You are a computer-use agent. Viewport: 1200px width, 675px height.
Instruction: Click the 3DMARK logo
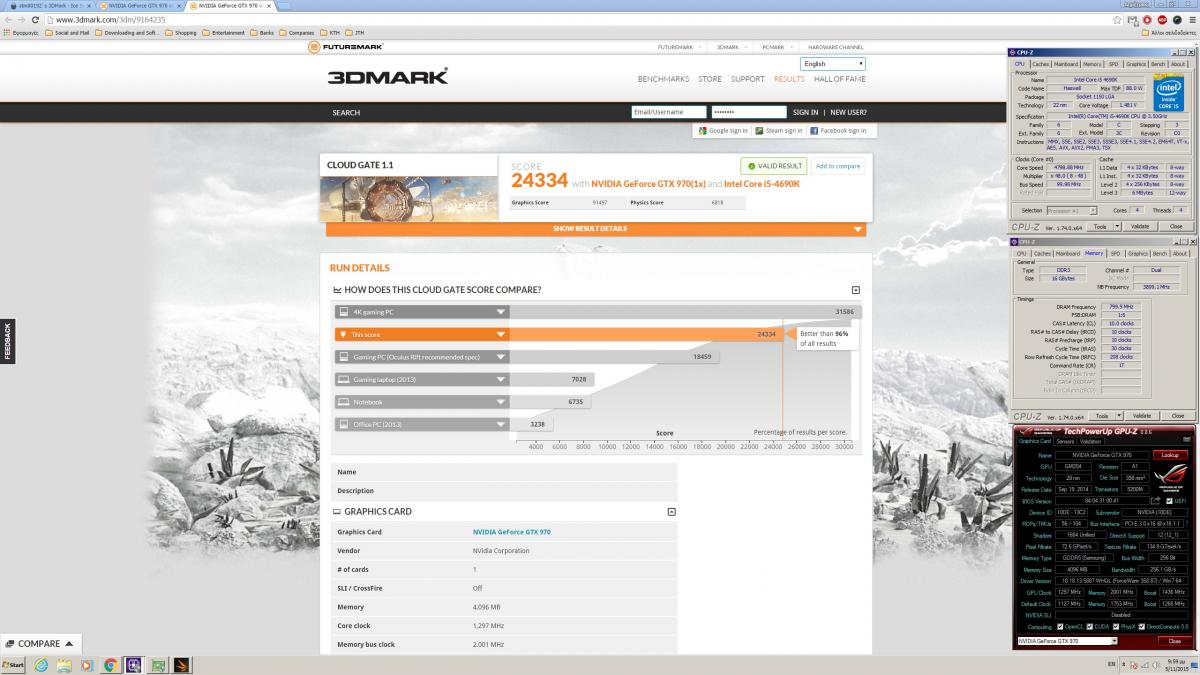(x=387, y=76)
